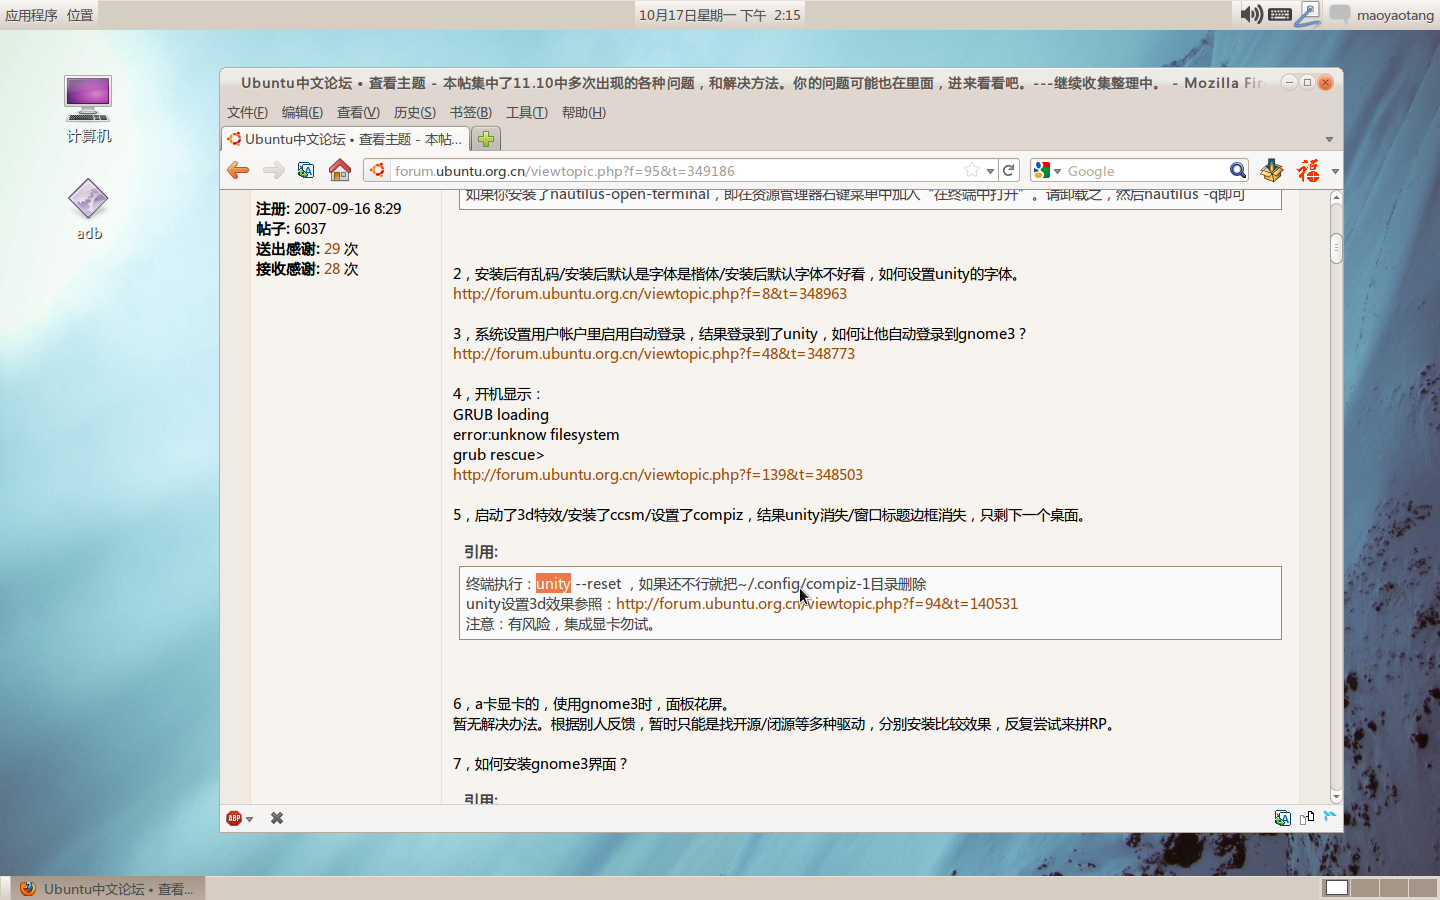Image resolution: width=1440 pixels, height=900 pixels.
Task: Click the post count 帖子: 6037
Action: coord(291,229)
